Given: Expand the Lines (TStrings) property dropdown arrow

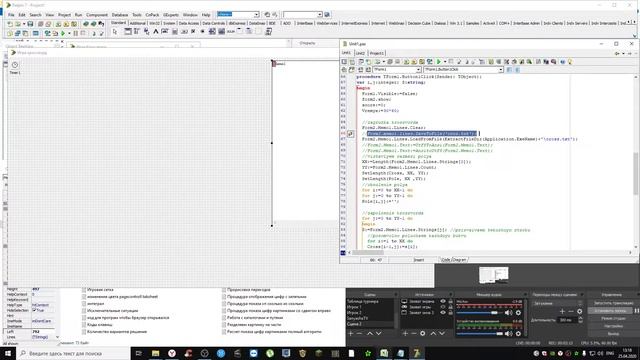Looking at the screenshot, I should [x=57, y=337].
